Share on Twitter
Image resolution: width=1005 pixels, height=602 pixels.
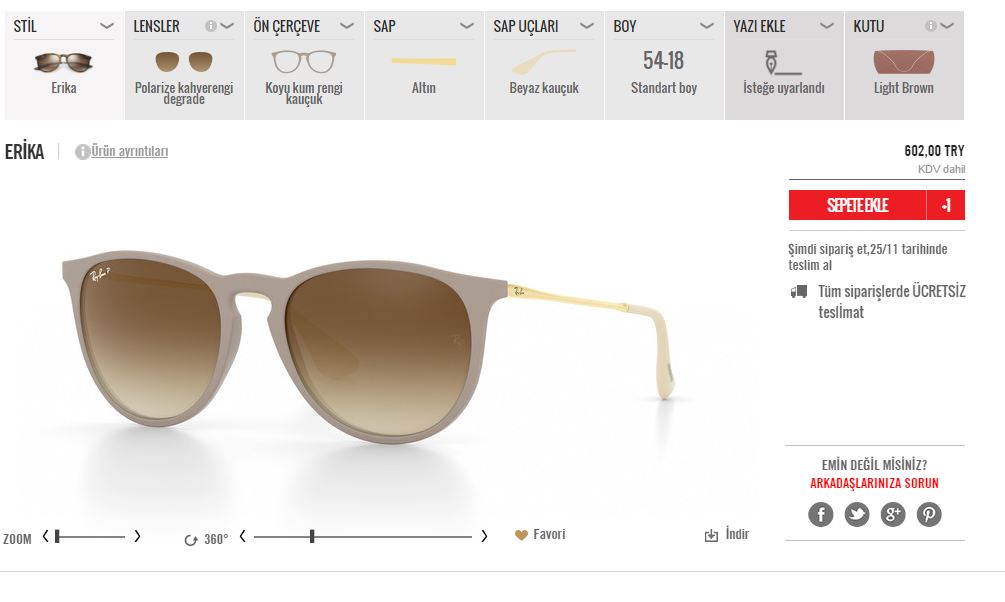[x=857, y=514]
